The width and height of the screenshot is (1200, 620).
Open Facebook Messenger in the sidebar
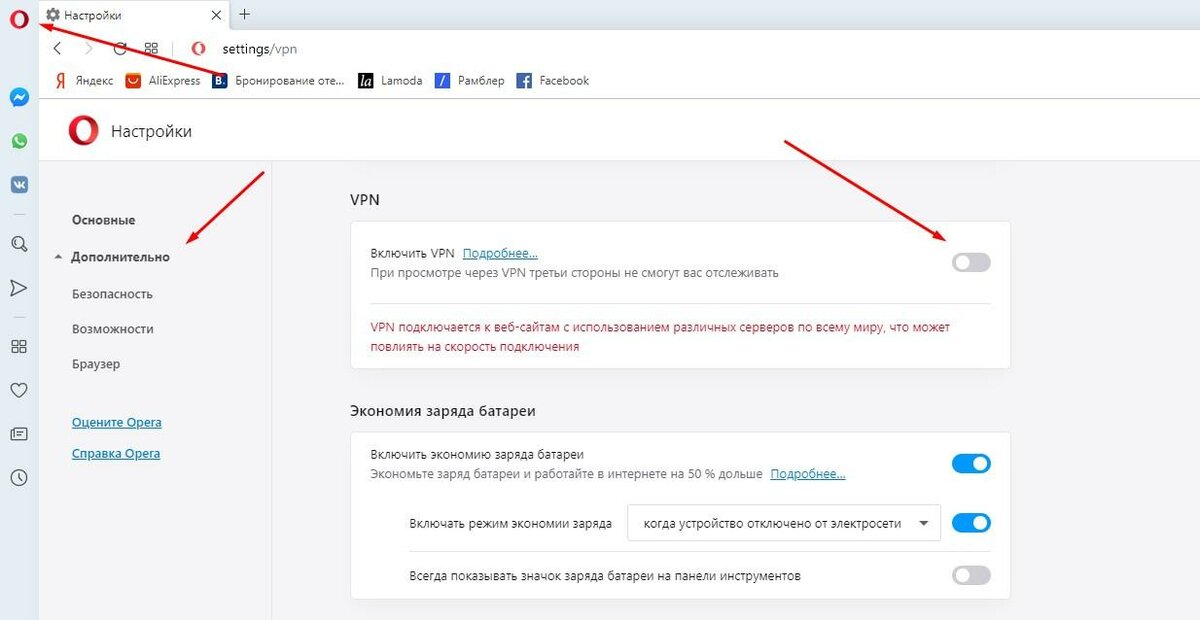coord(19,98)
